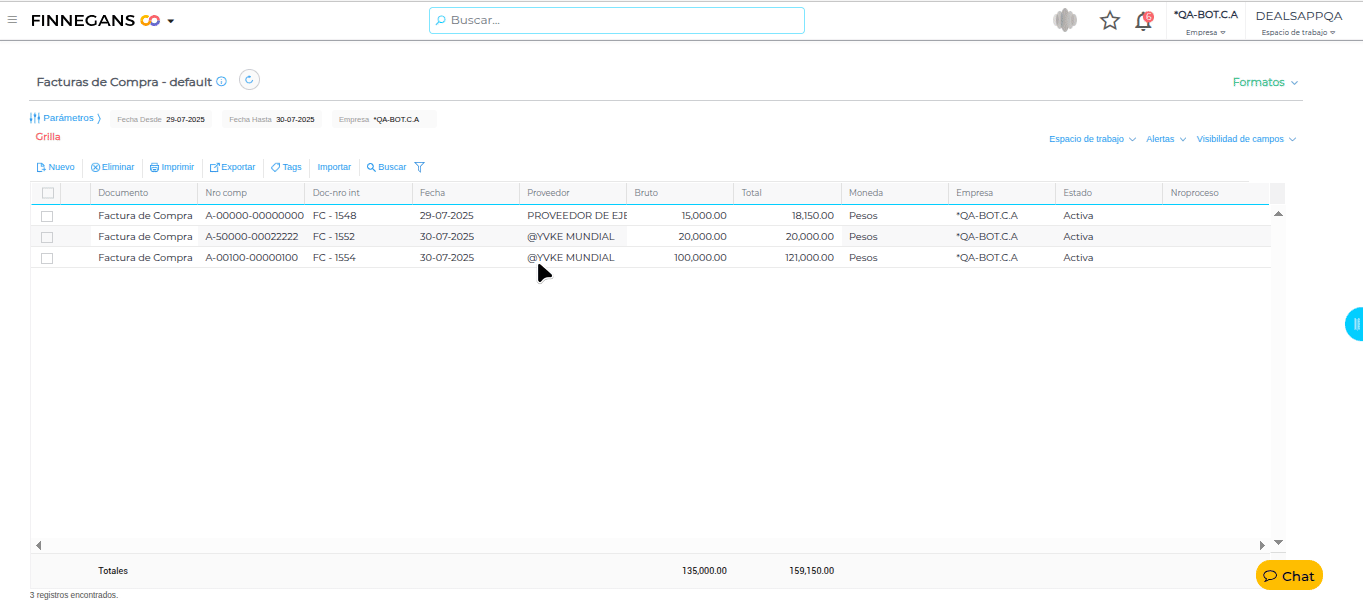
Task: Sort by Nro comp column header
Action: tap(251, 193)
